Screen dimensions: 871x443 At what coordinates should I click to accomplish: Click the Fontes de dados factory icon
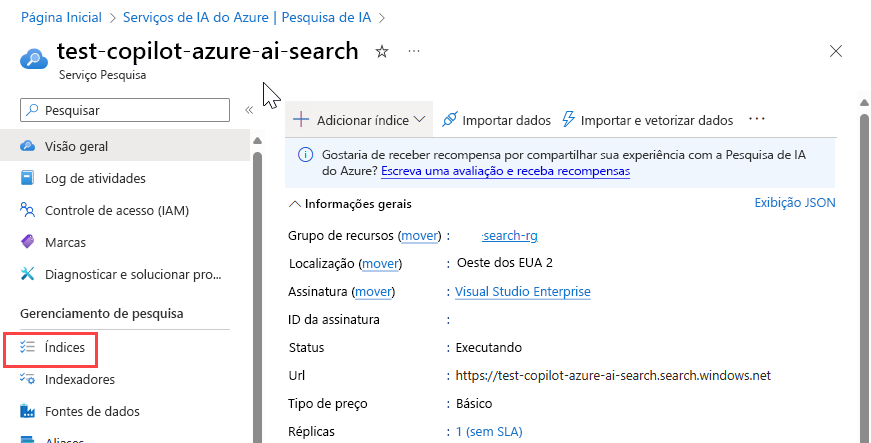pos(27,411)
